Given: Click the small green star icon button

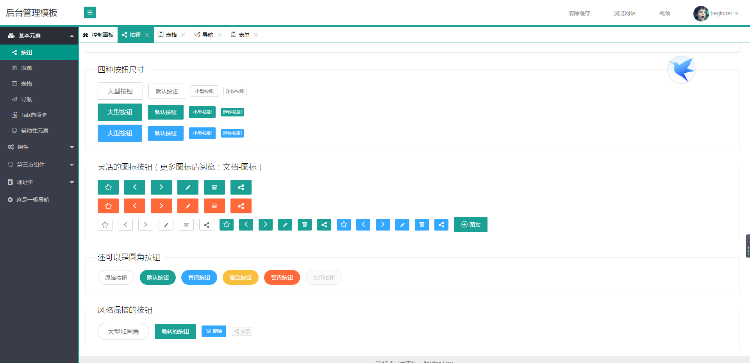Looking at the screenshot, I should point(227,224).
